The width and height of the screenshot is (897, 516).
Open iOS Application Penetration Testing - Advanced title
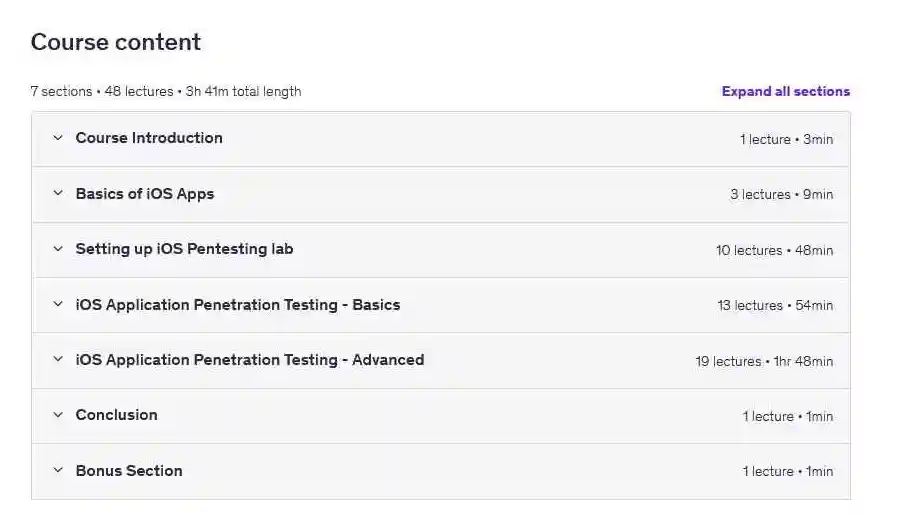(x=250, y=360)
